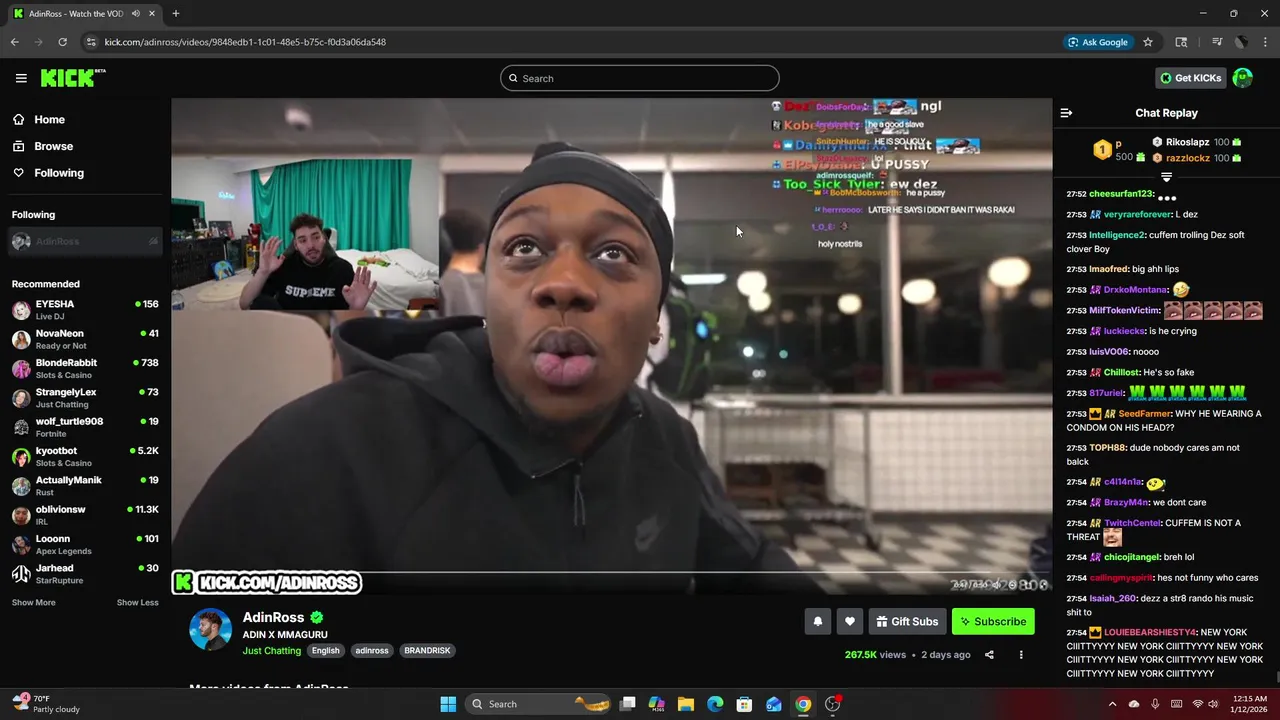Open File Explorer from taskbar
This screenshot has height=720, width=1280.
pos(686,704)
